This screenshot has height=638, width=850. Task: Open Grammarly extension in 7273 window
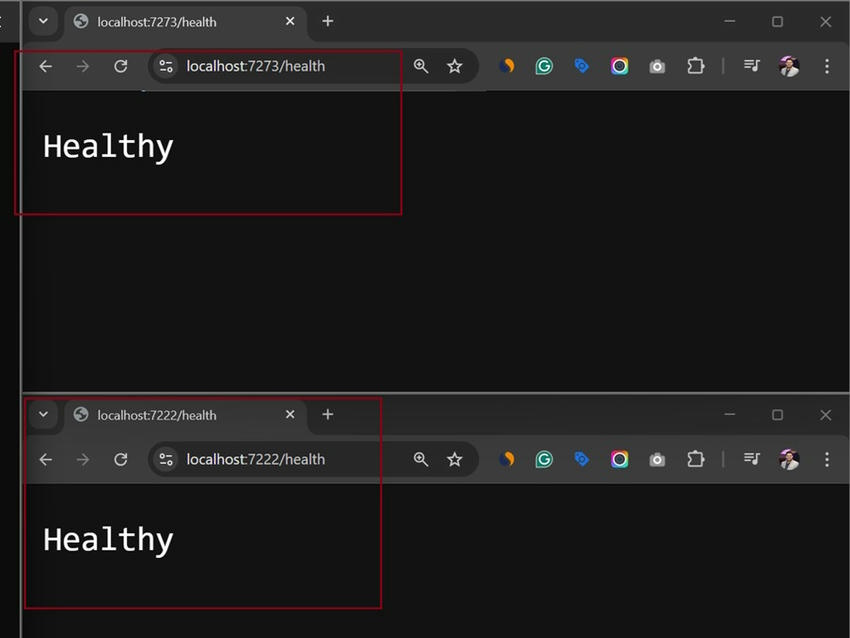click(544, 66)
